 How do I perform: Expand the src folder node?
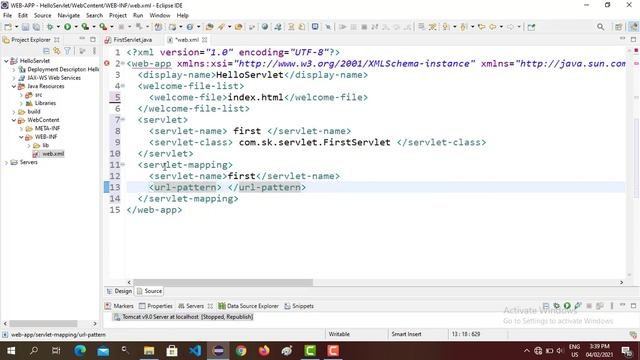point(21,95)
